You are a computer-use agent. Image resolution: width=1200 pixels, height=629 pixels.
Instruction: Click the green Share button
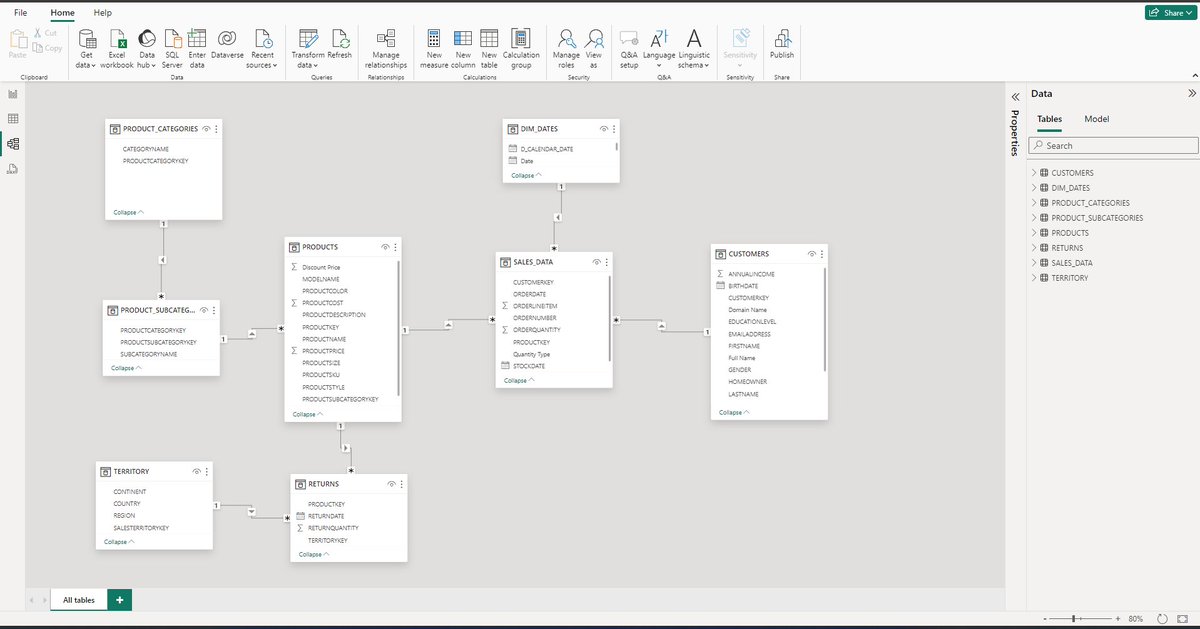click(x=1170, y=12)
